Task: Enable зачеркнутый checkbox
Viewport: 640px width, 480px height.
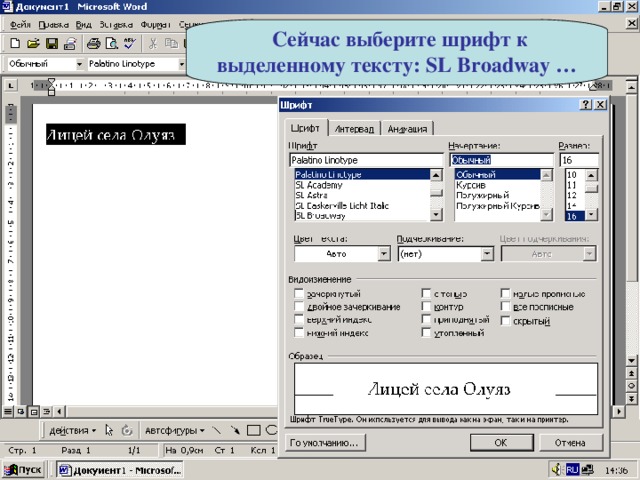Action: click(x=299, y=293)
